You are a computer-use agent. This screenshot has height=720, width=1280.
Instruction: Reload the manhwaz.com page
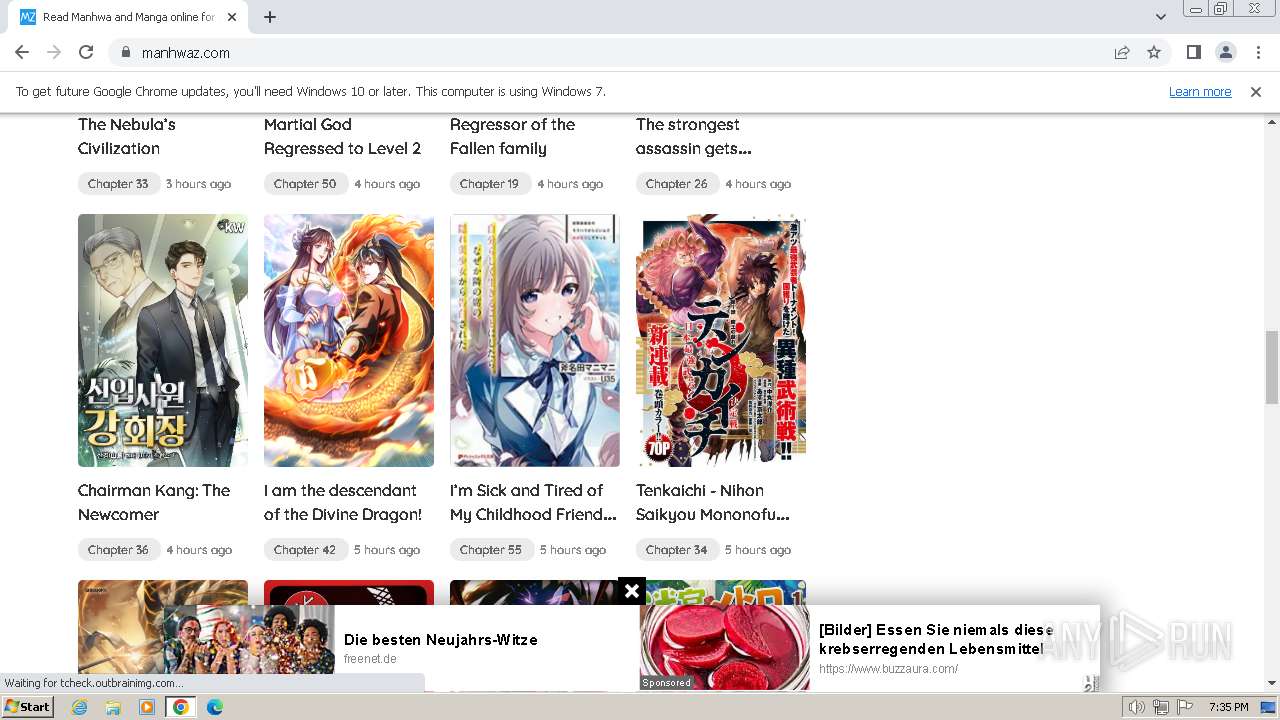86,52
